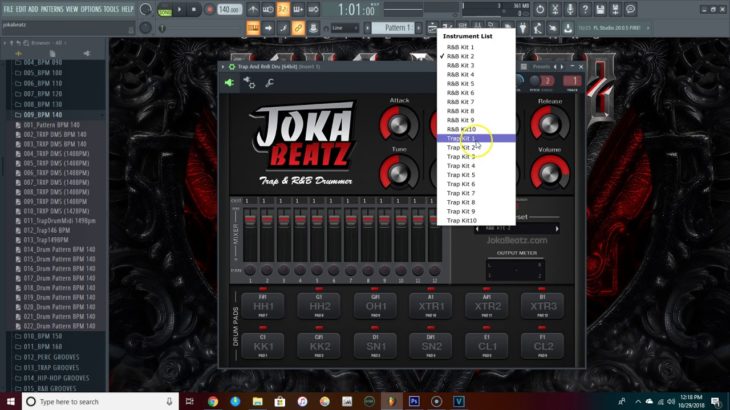Trigger the CL2 drum pad
The height and width of the screenshot is (410, 730).
[543, 346]
